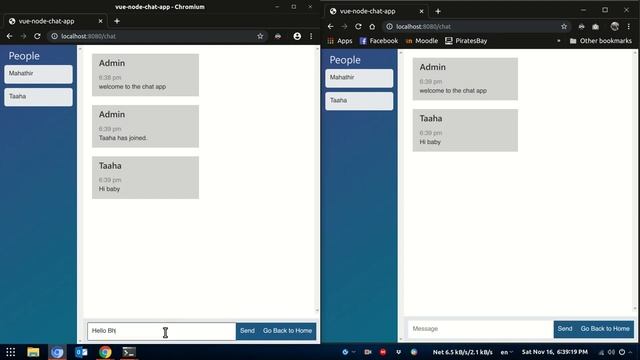Screen dimensions: 640x360
Task: Click right chat window vertical scrollbar
Action: tap(635, 180)
